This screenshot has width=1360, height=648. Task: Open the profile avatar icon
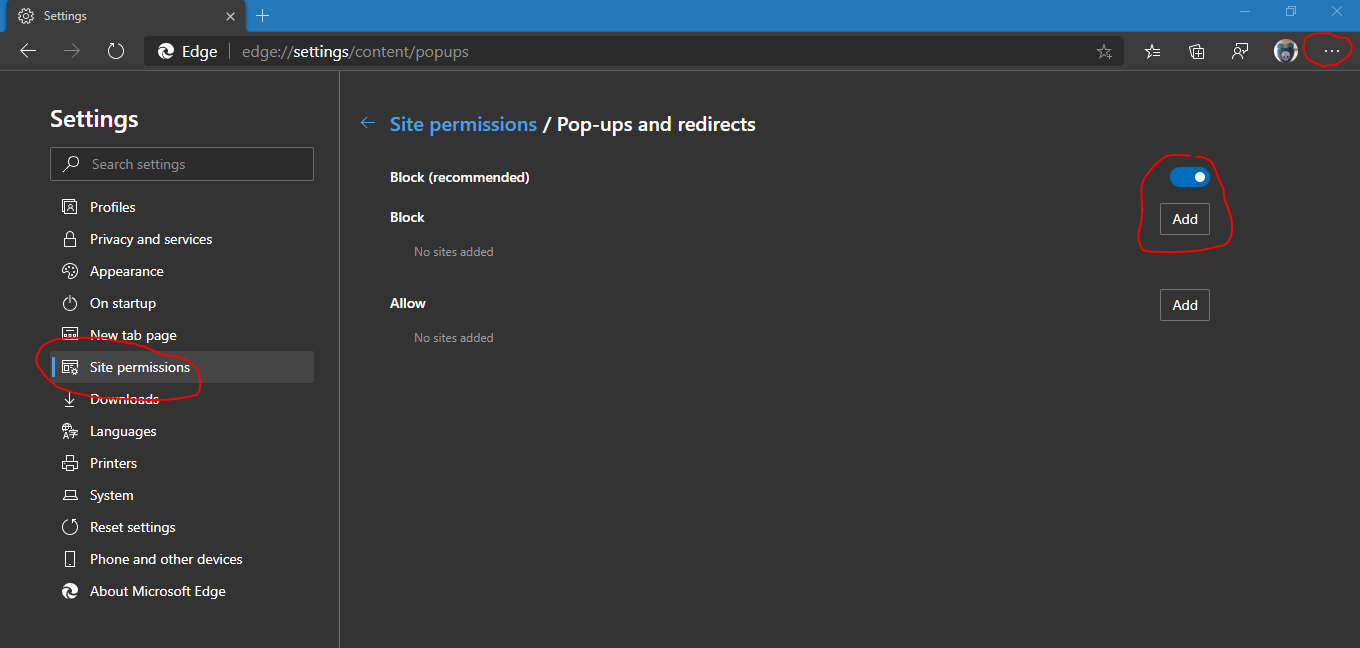pyautogui.click(x=1284, y=51)
